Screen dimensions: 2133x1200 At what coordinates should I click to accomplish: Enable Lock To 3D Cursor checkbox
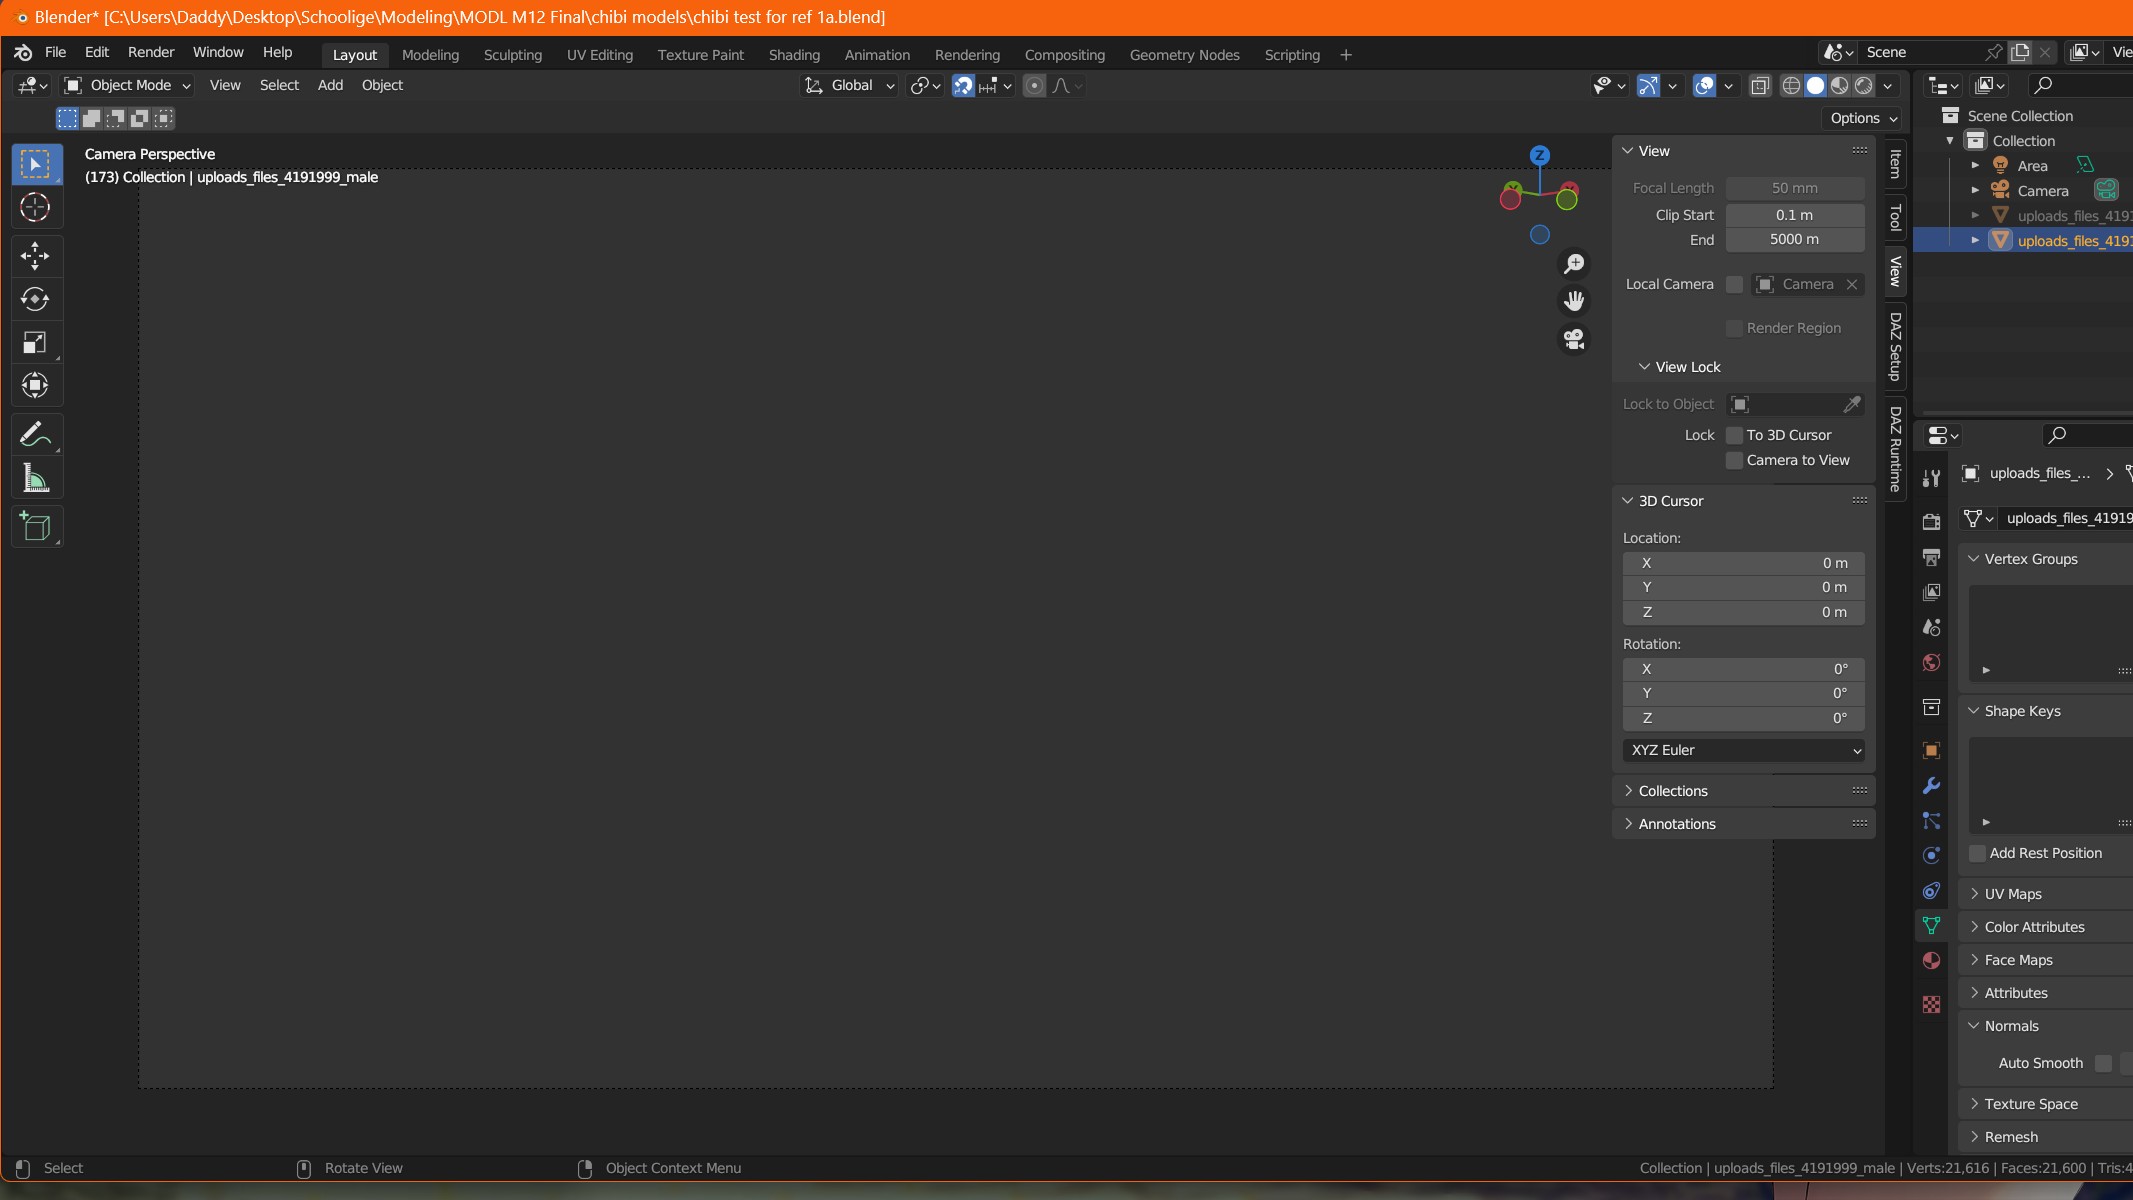pyautogui.click(x=1735, y=435)
